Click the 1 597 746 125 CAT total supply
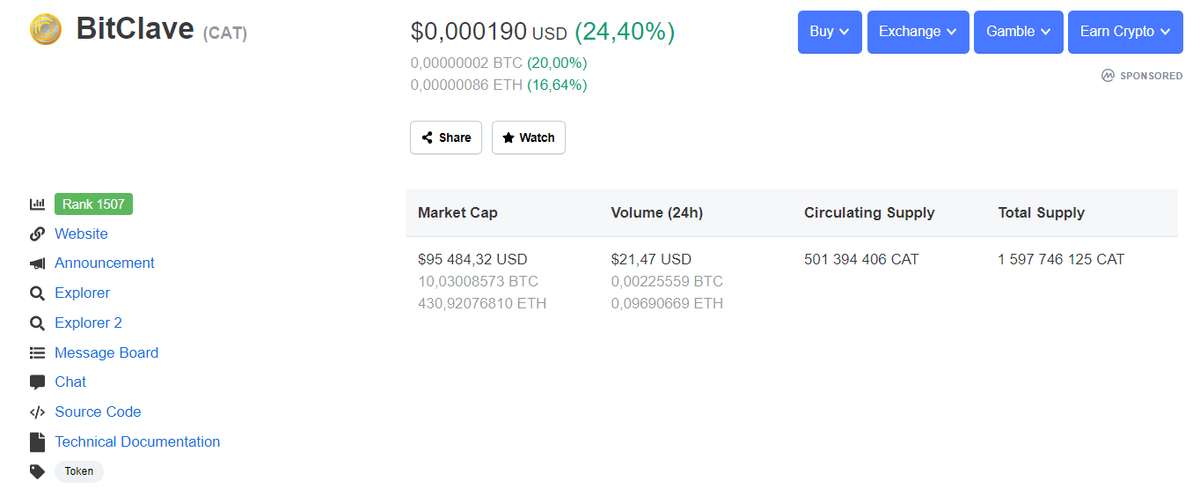Screen dimensions: 1200x504 (1061, 259)
